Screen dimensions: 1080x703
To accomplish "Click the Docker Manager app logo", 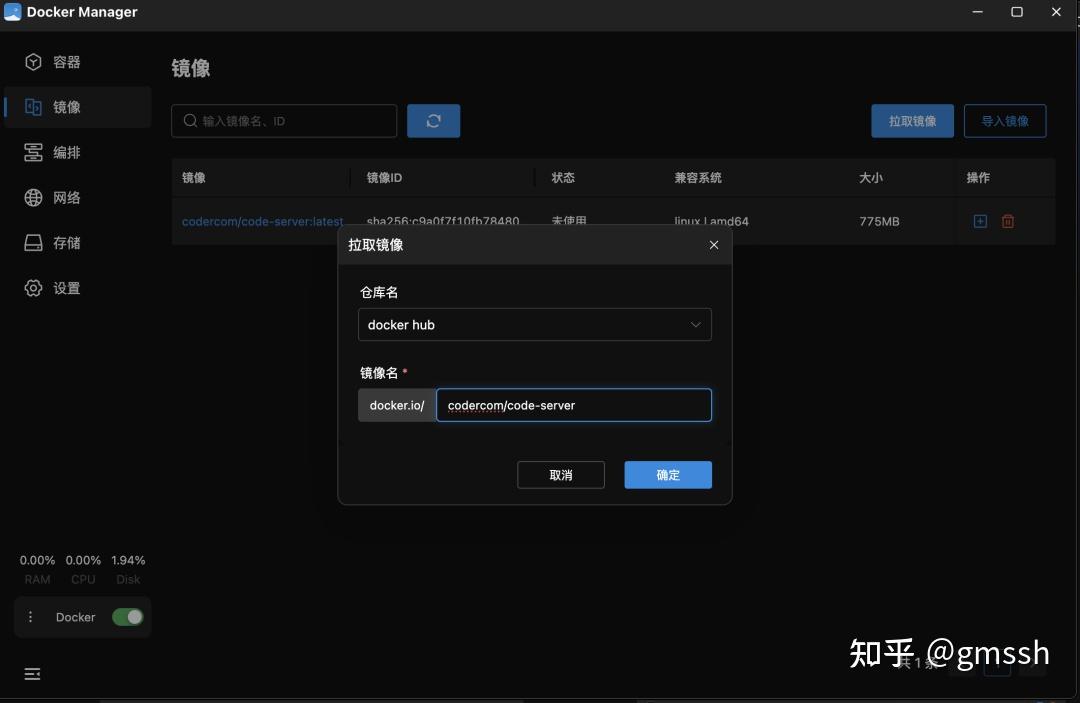I will pyautogui.click(x=12, y=12).
